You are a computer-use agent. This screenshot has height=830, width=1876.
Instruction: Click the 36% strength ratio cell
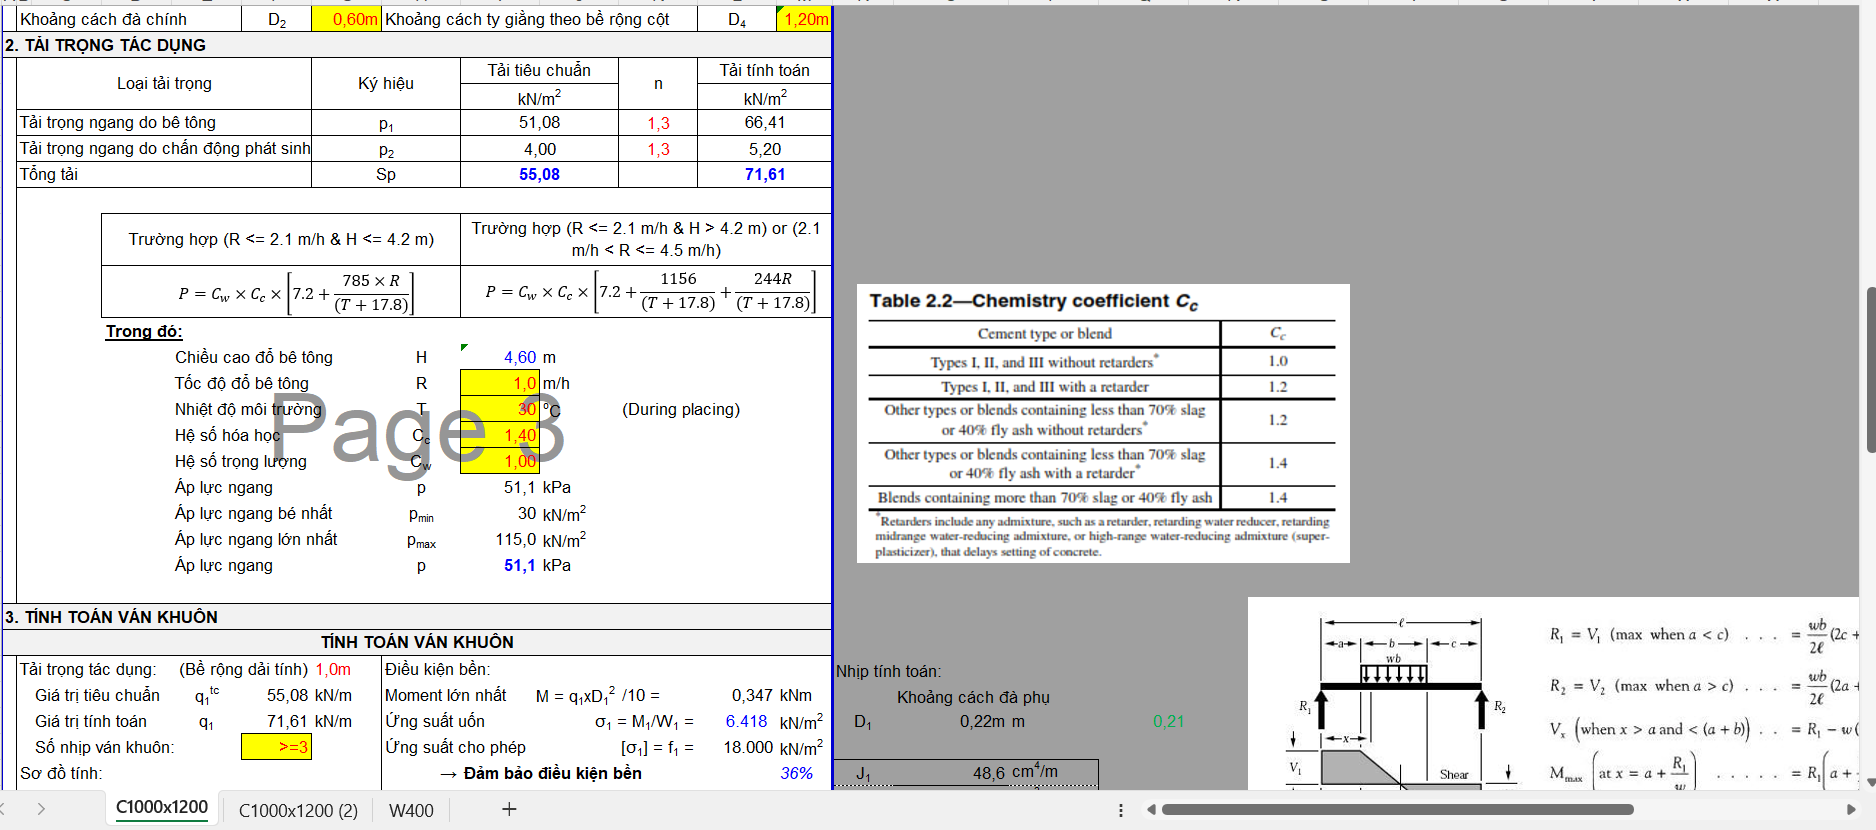[796, 773]
